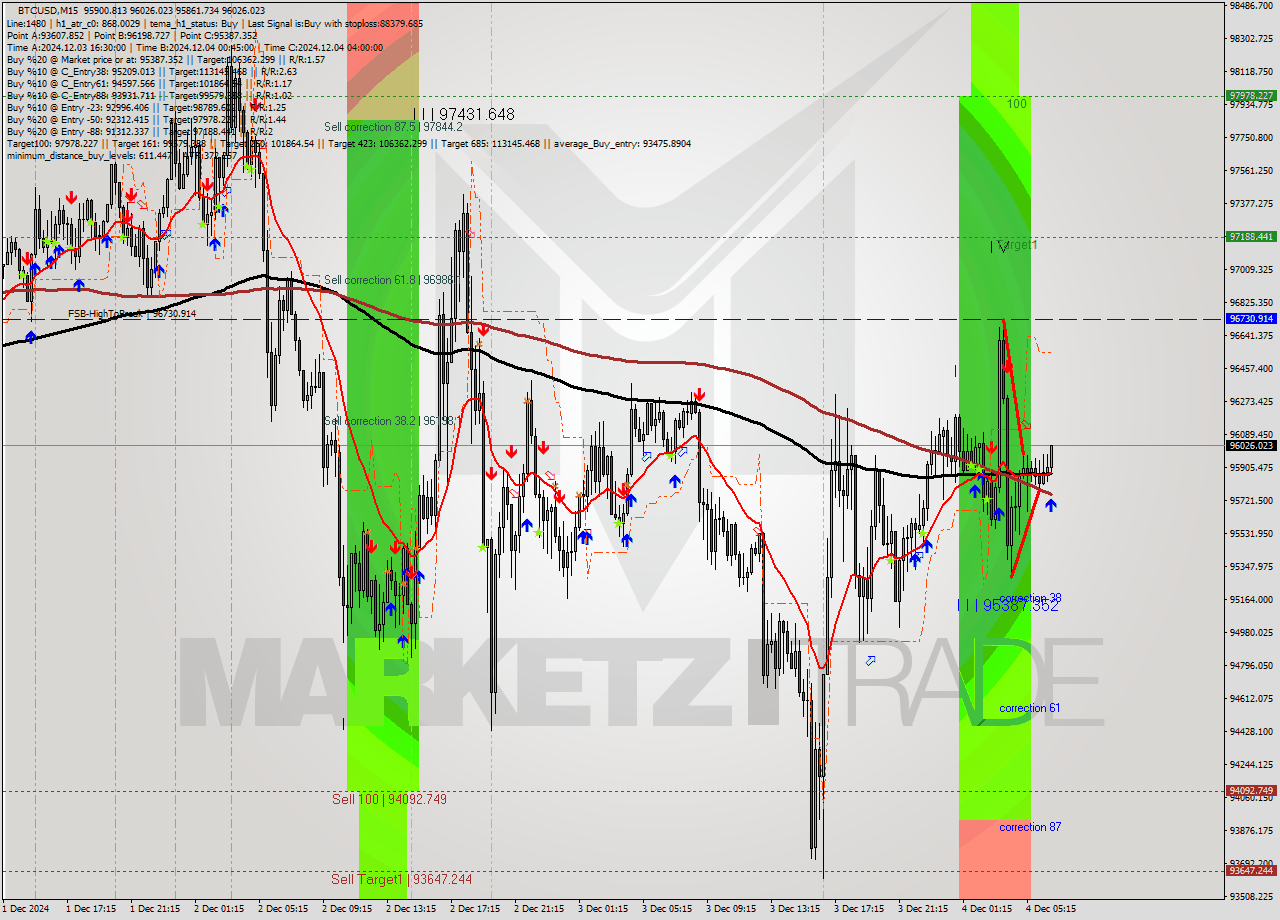Click the '2 Dec 01:15' time axis label
Screen dimensions: 1280x920
click(218, 909)
